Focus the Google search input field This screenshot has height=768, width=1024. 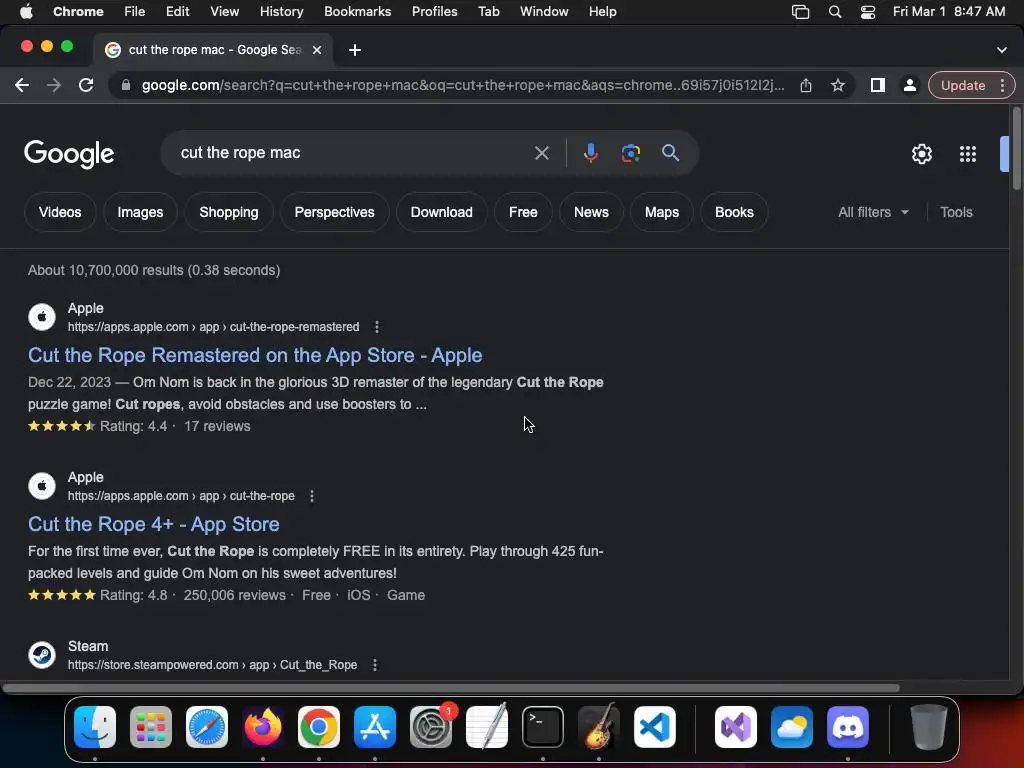coord(353,153)
